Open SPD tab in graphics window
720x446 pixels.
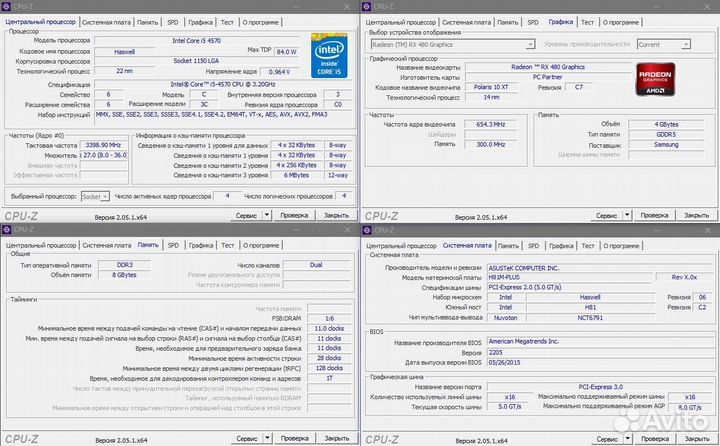(533, 22)
